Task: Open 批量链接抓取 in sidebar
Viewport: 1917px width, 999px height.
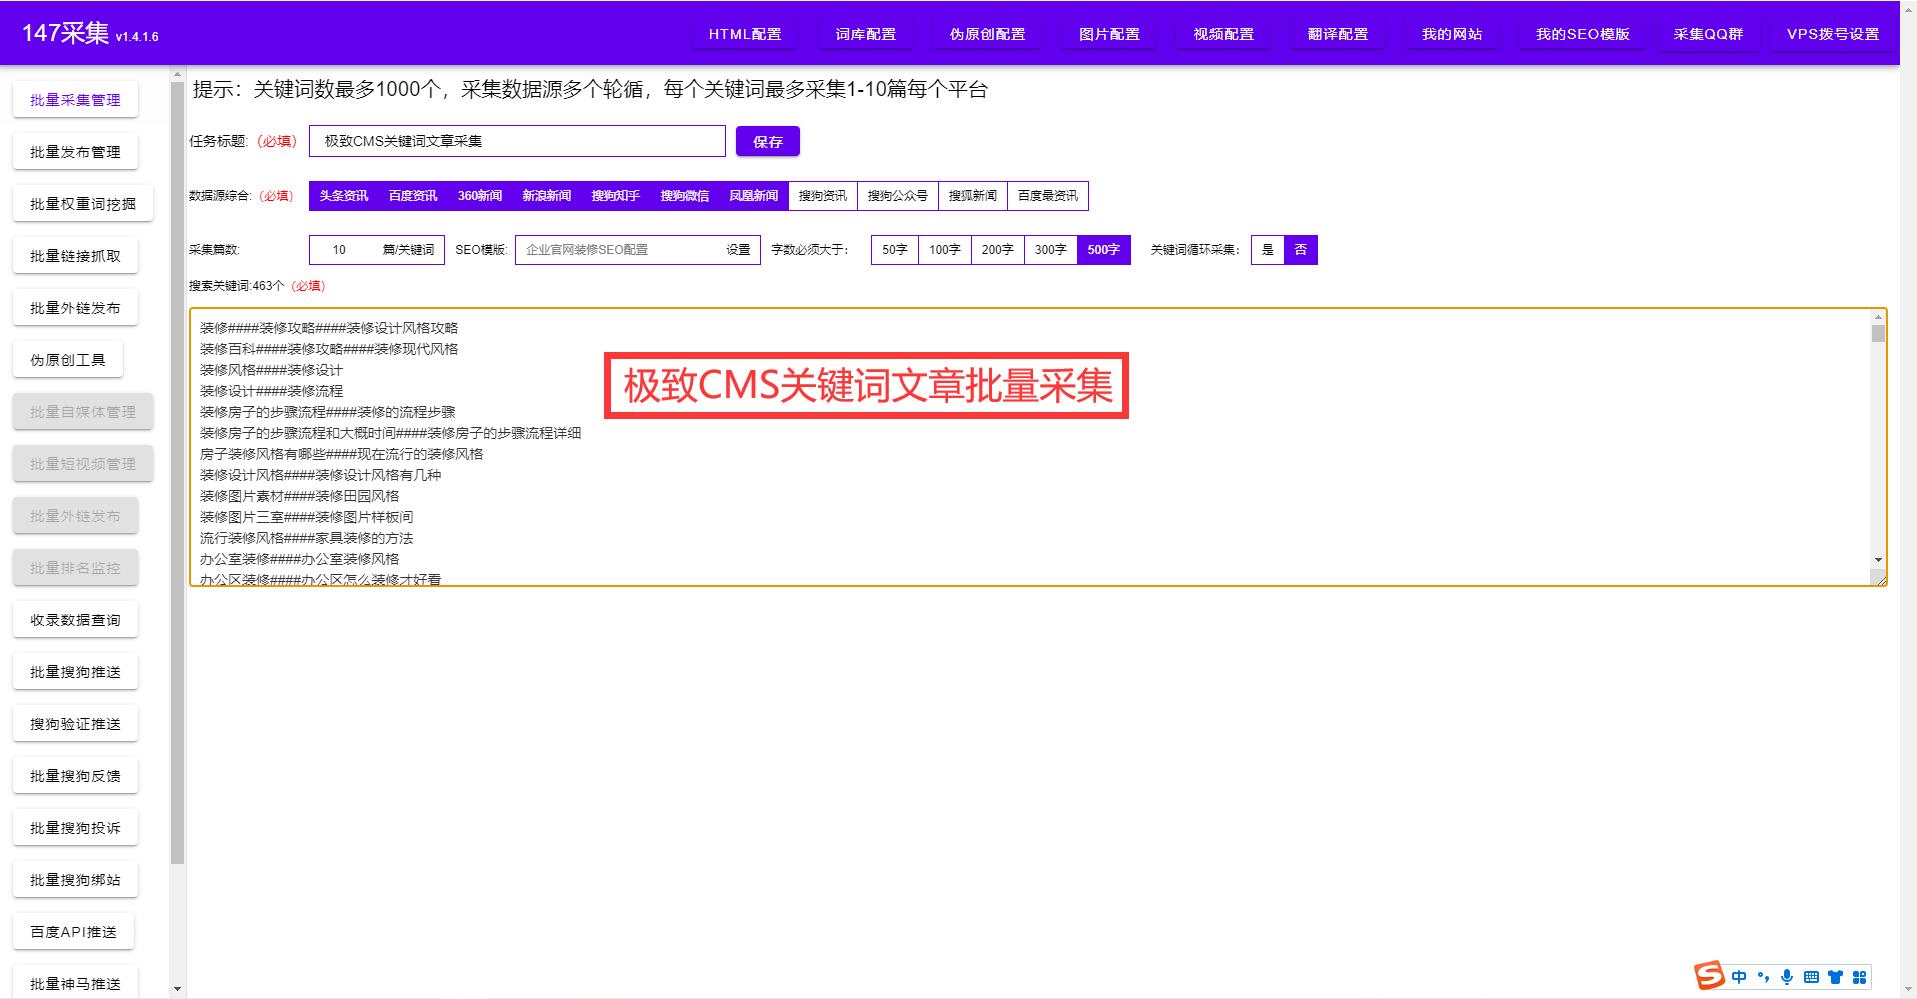Action: (x=75, y=256)
